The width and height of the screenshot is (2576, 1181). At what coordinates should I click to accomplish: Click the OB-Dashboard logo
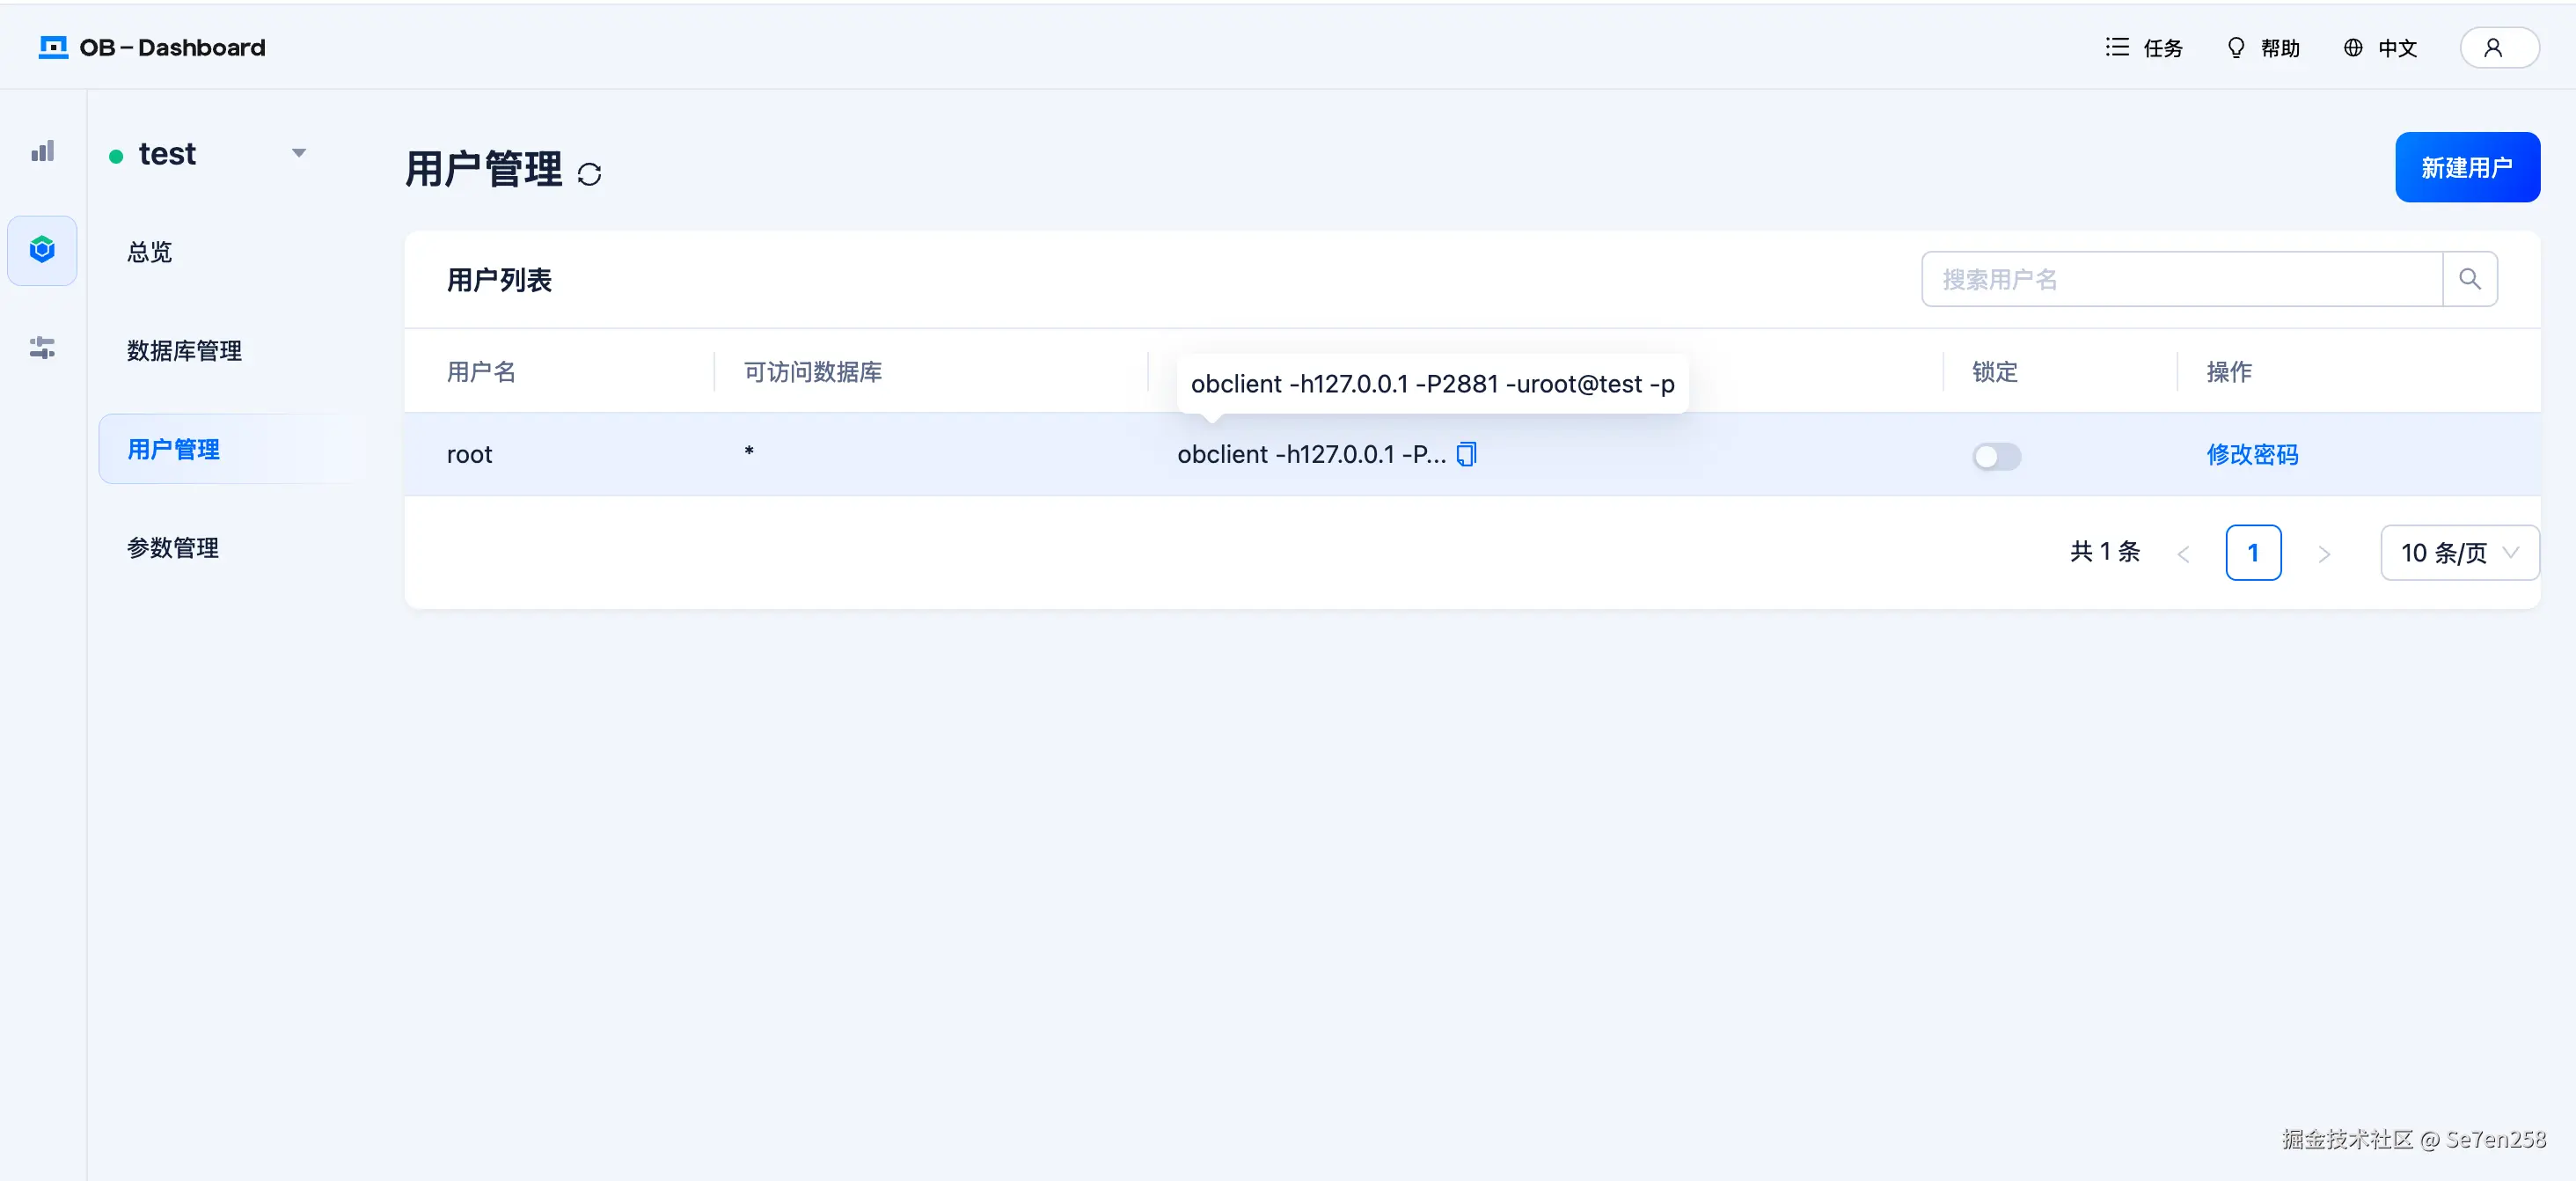(152, 48)
